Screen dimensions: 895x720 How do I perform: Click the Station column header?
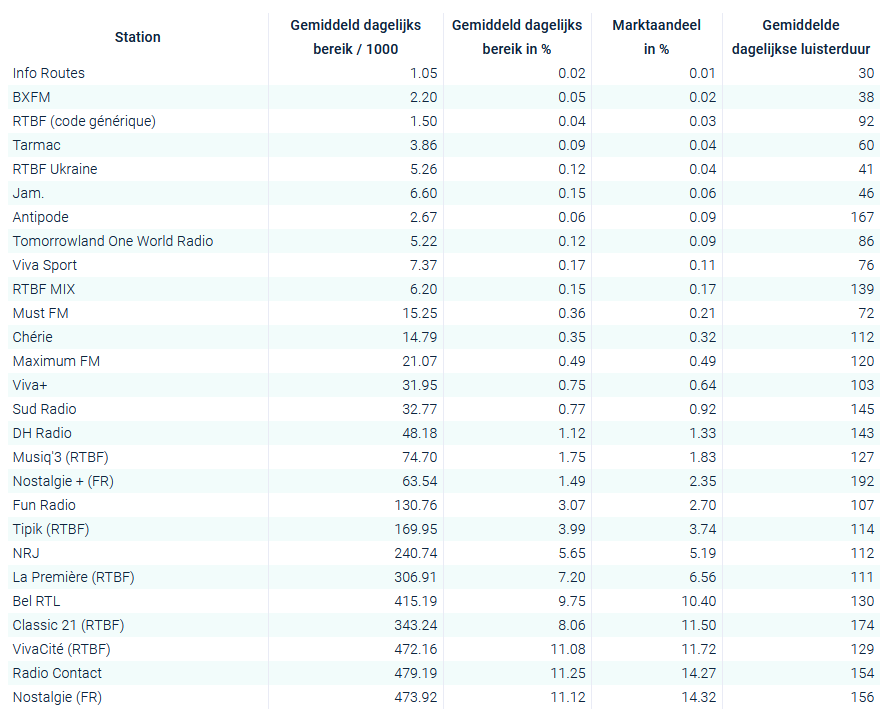[x=137, y=37]
